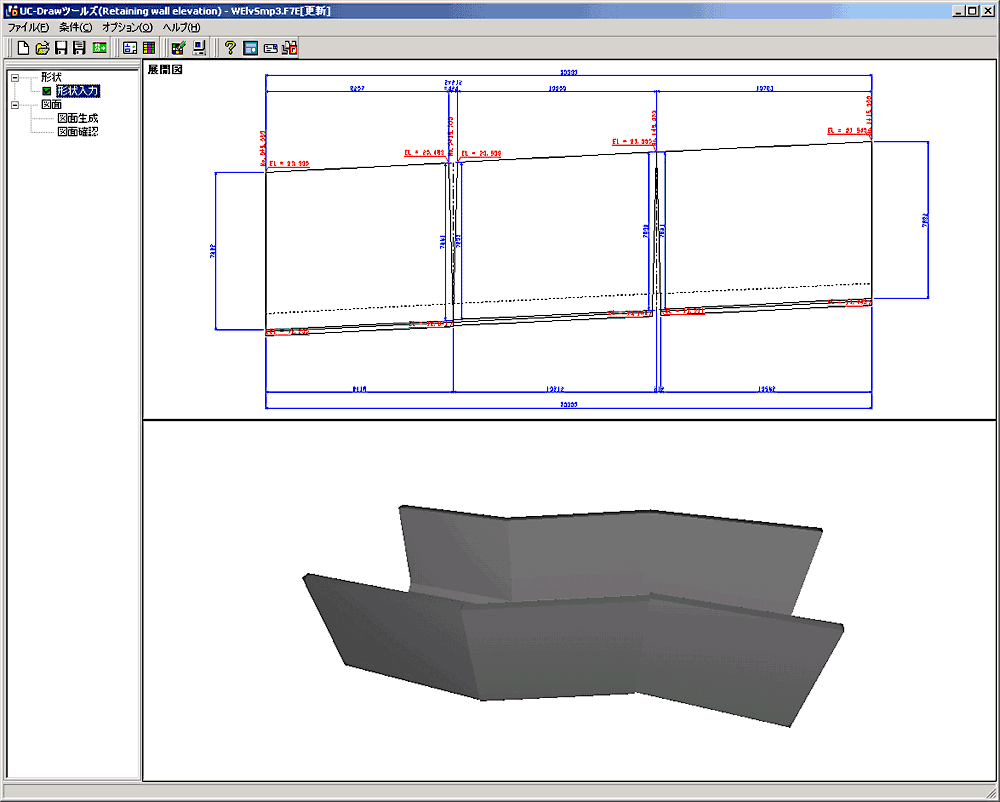Select 図面生成 in the tree

click(x=77, y=118)
